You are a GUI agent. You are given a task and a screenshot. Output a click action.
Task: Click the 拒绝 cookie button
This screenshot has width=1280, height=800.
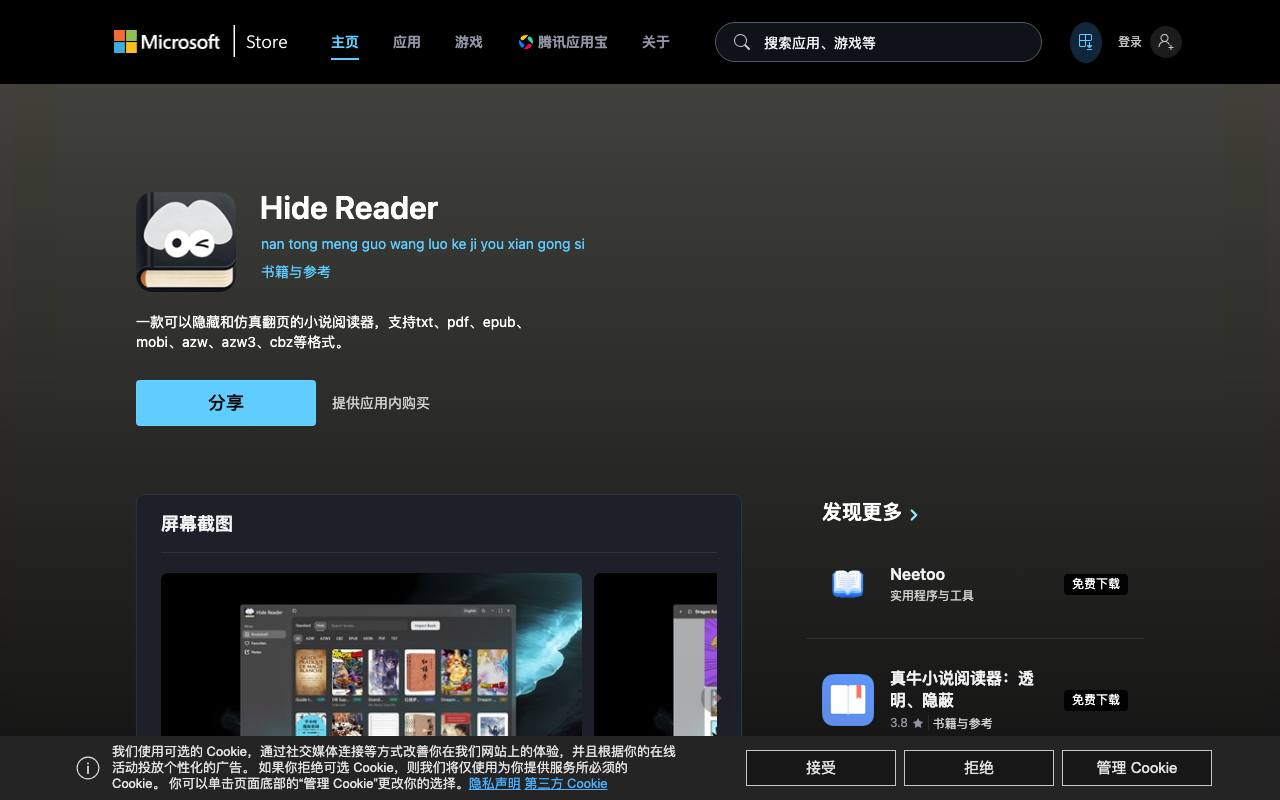point(979,768)
